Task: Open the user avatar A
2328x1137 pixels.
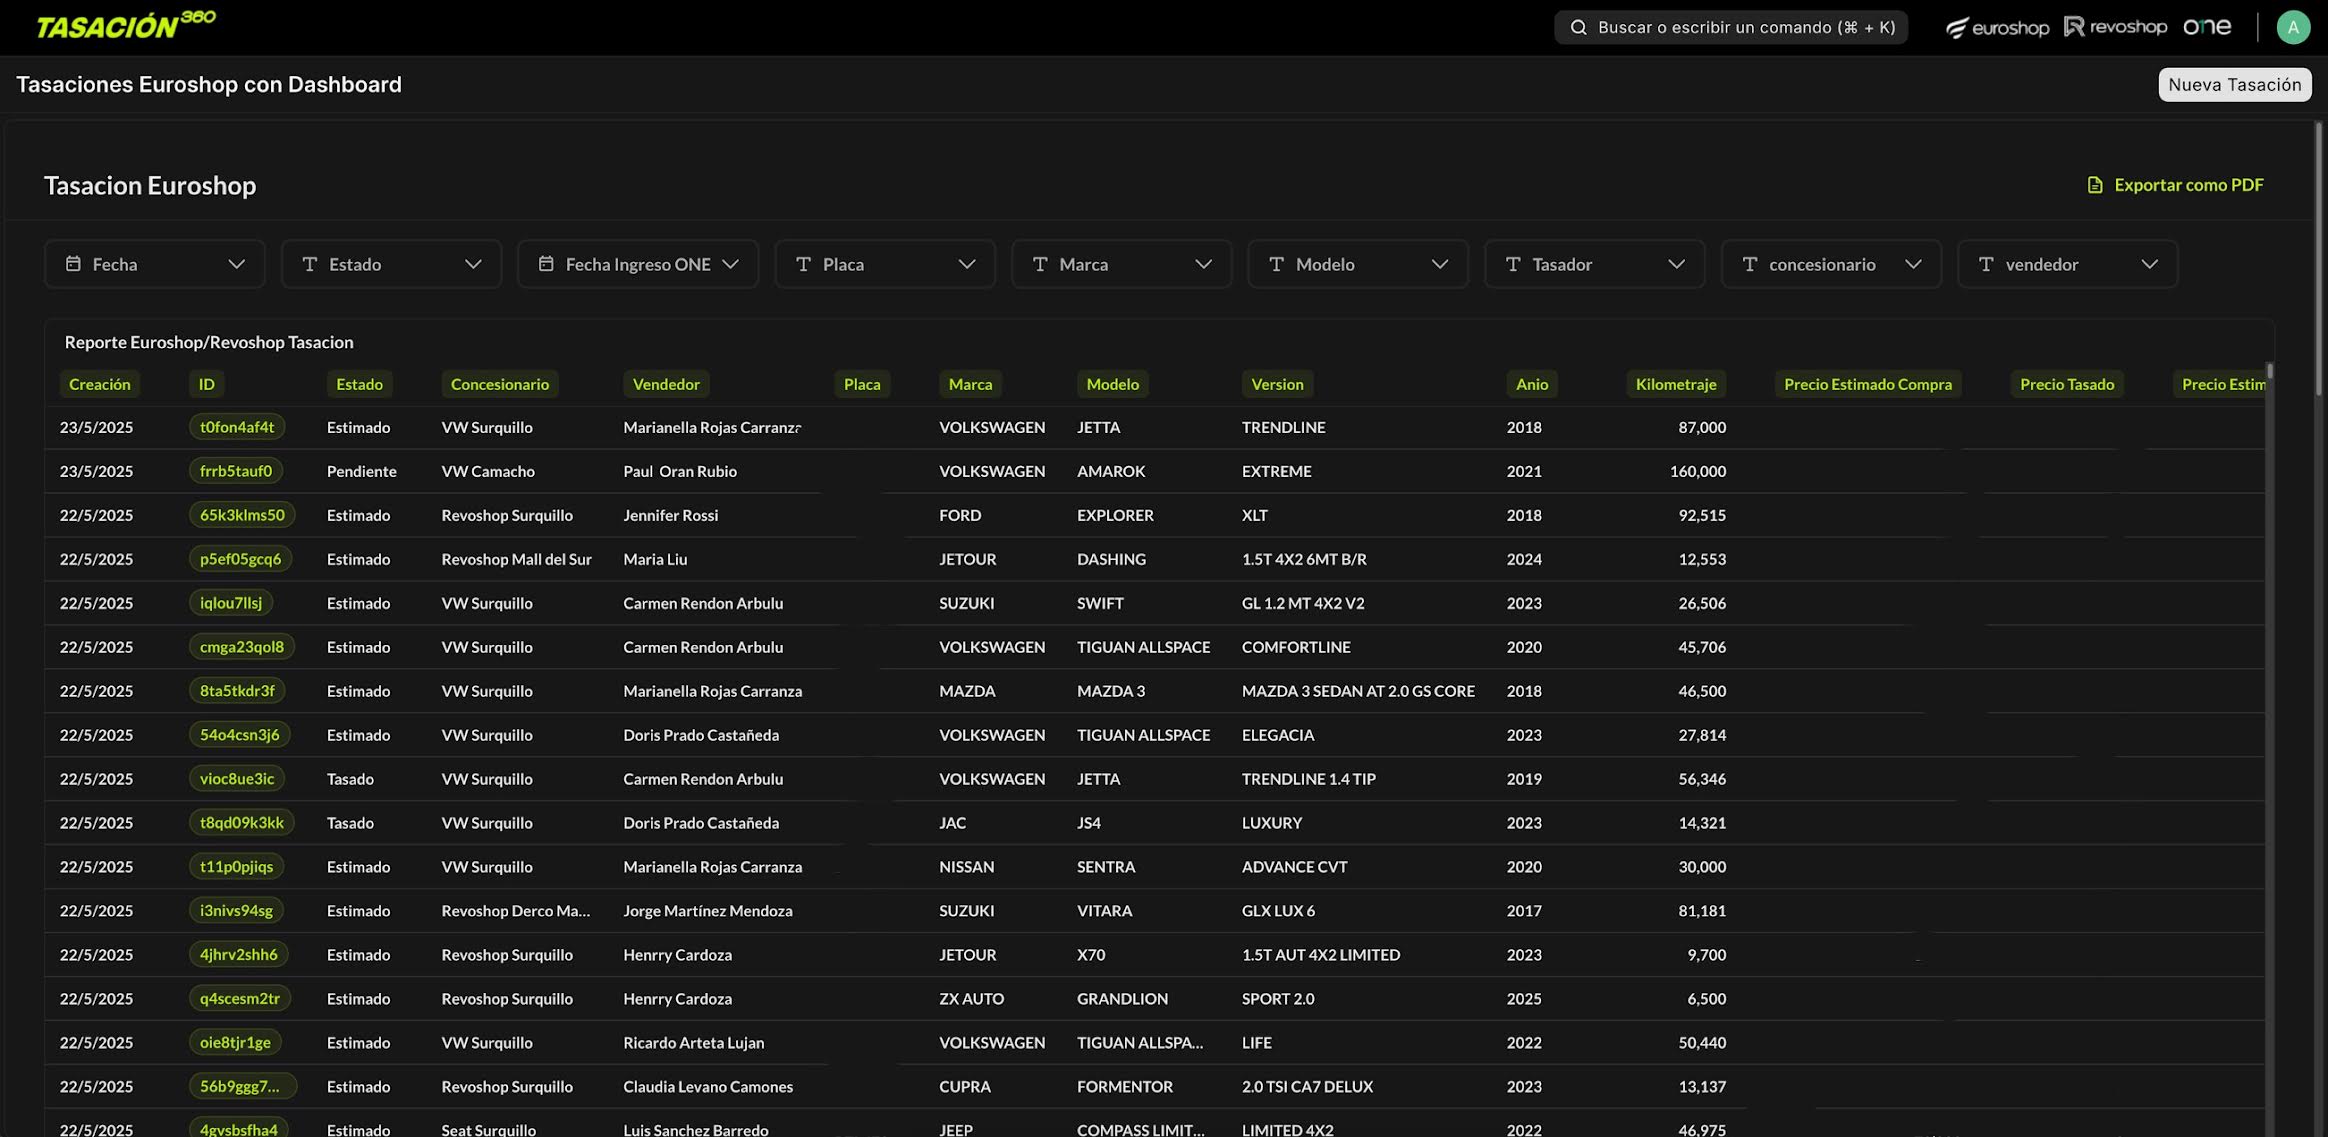Action: click(2293, 27)
